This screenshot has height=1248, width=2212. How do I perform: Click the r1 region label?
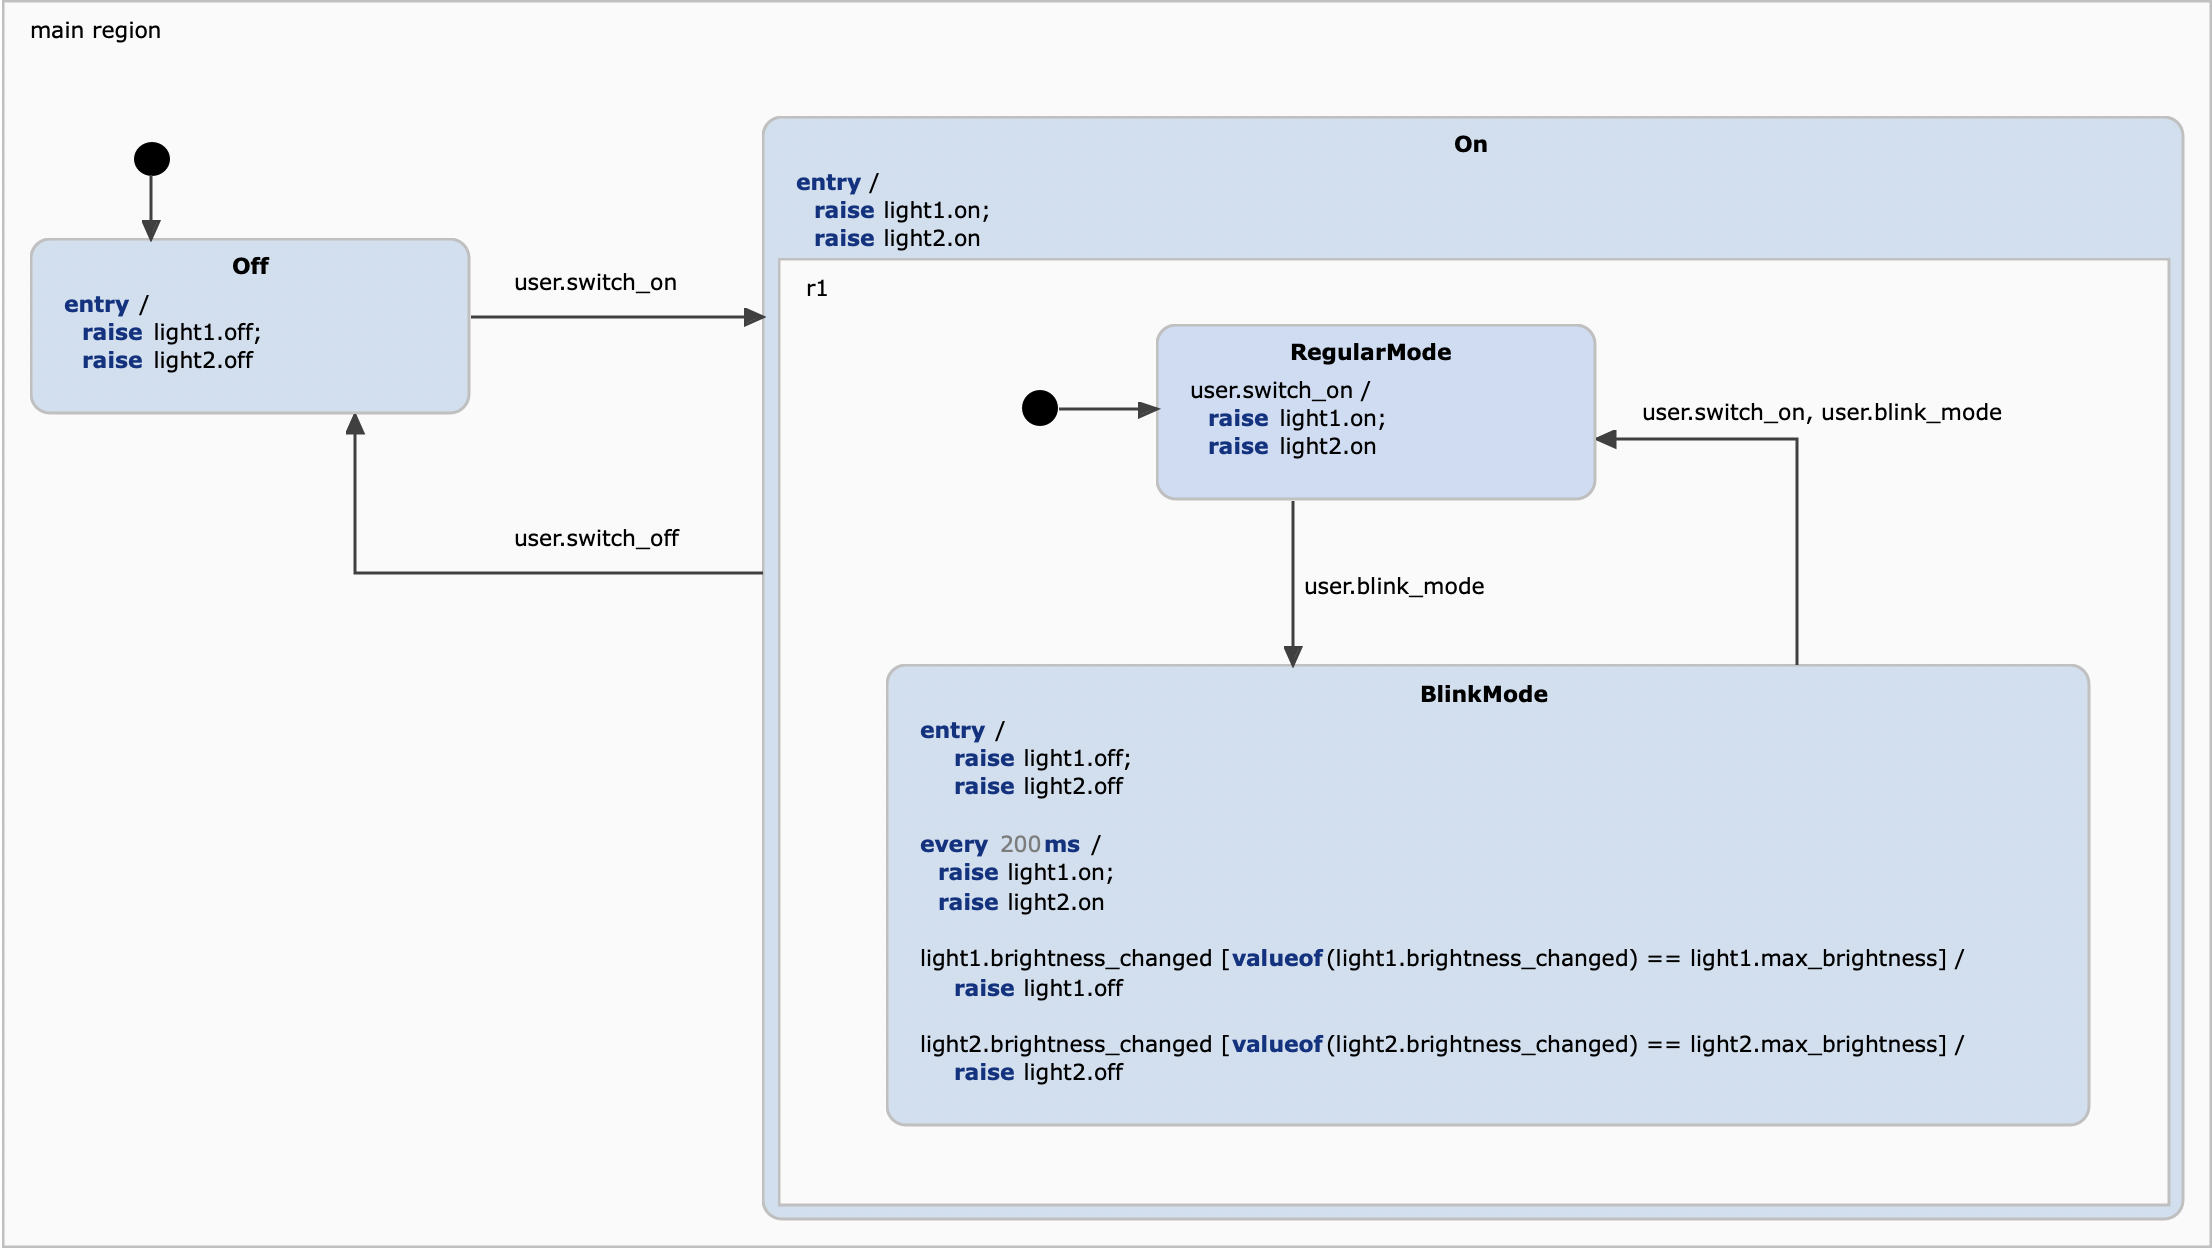(816, 289)
